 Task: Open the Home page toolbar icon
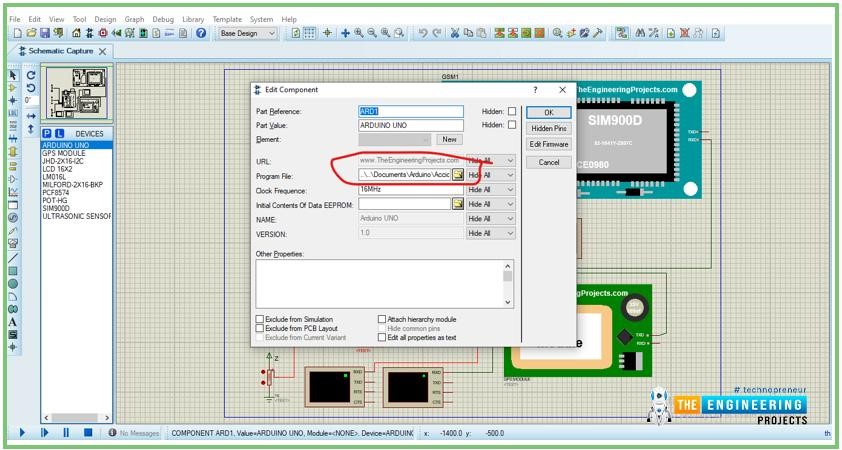[x=77, y=33]
